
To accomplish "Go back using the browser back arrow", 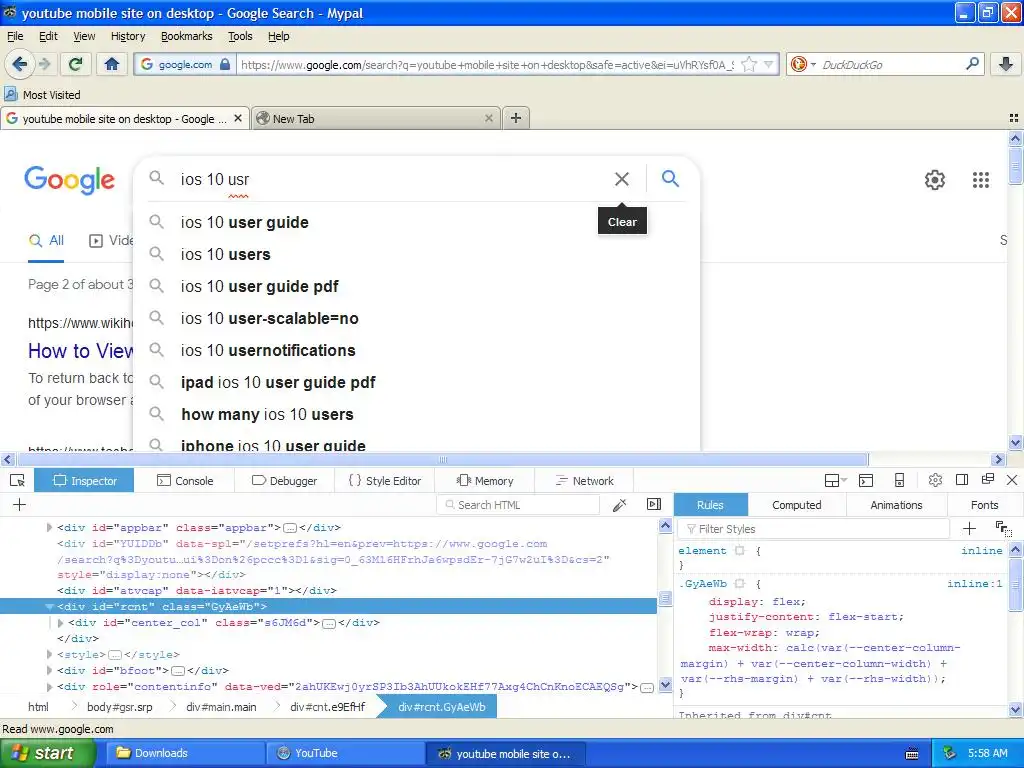I will point(19,64).
